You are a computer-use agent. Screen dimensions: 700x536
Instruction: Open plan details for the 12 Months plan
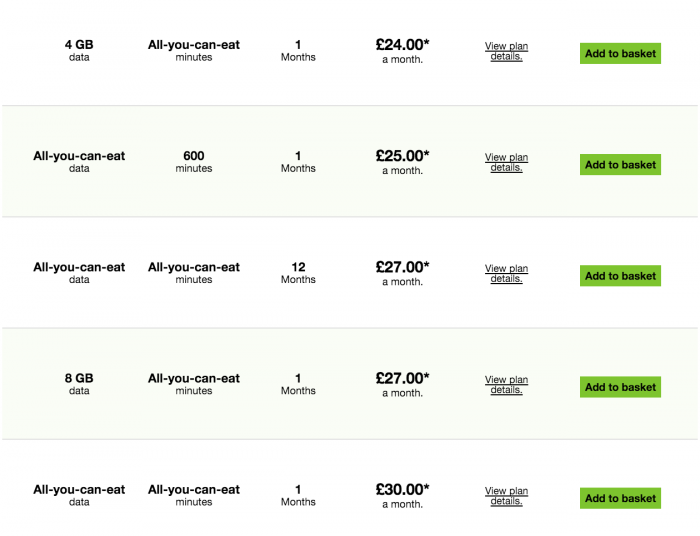(506, 274)
